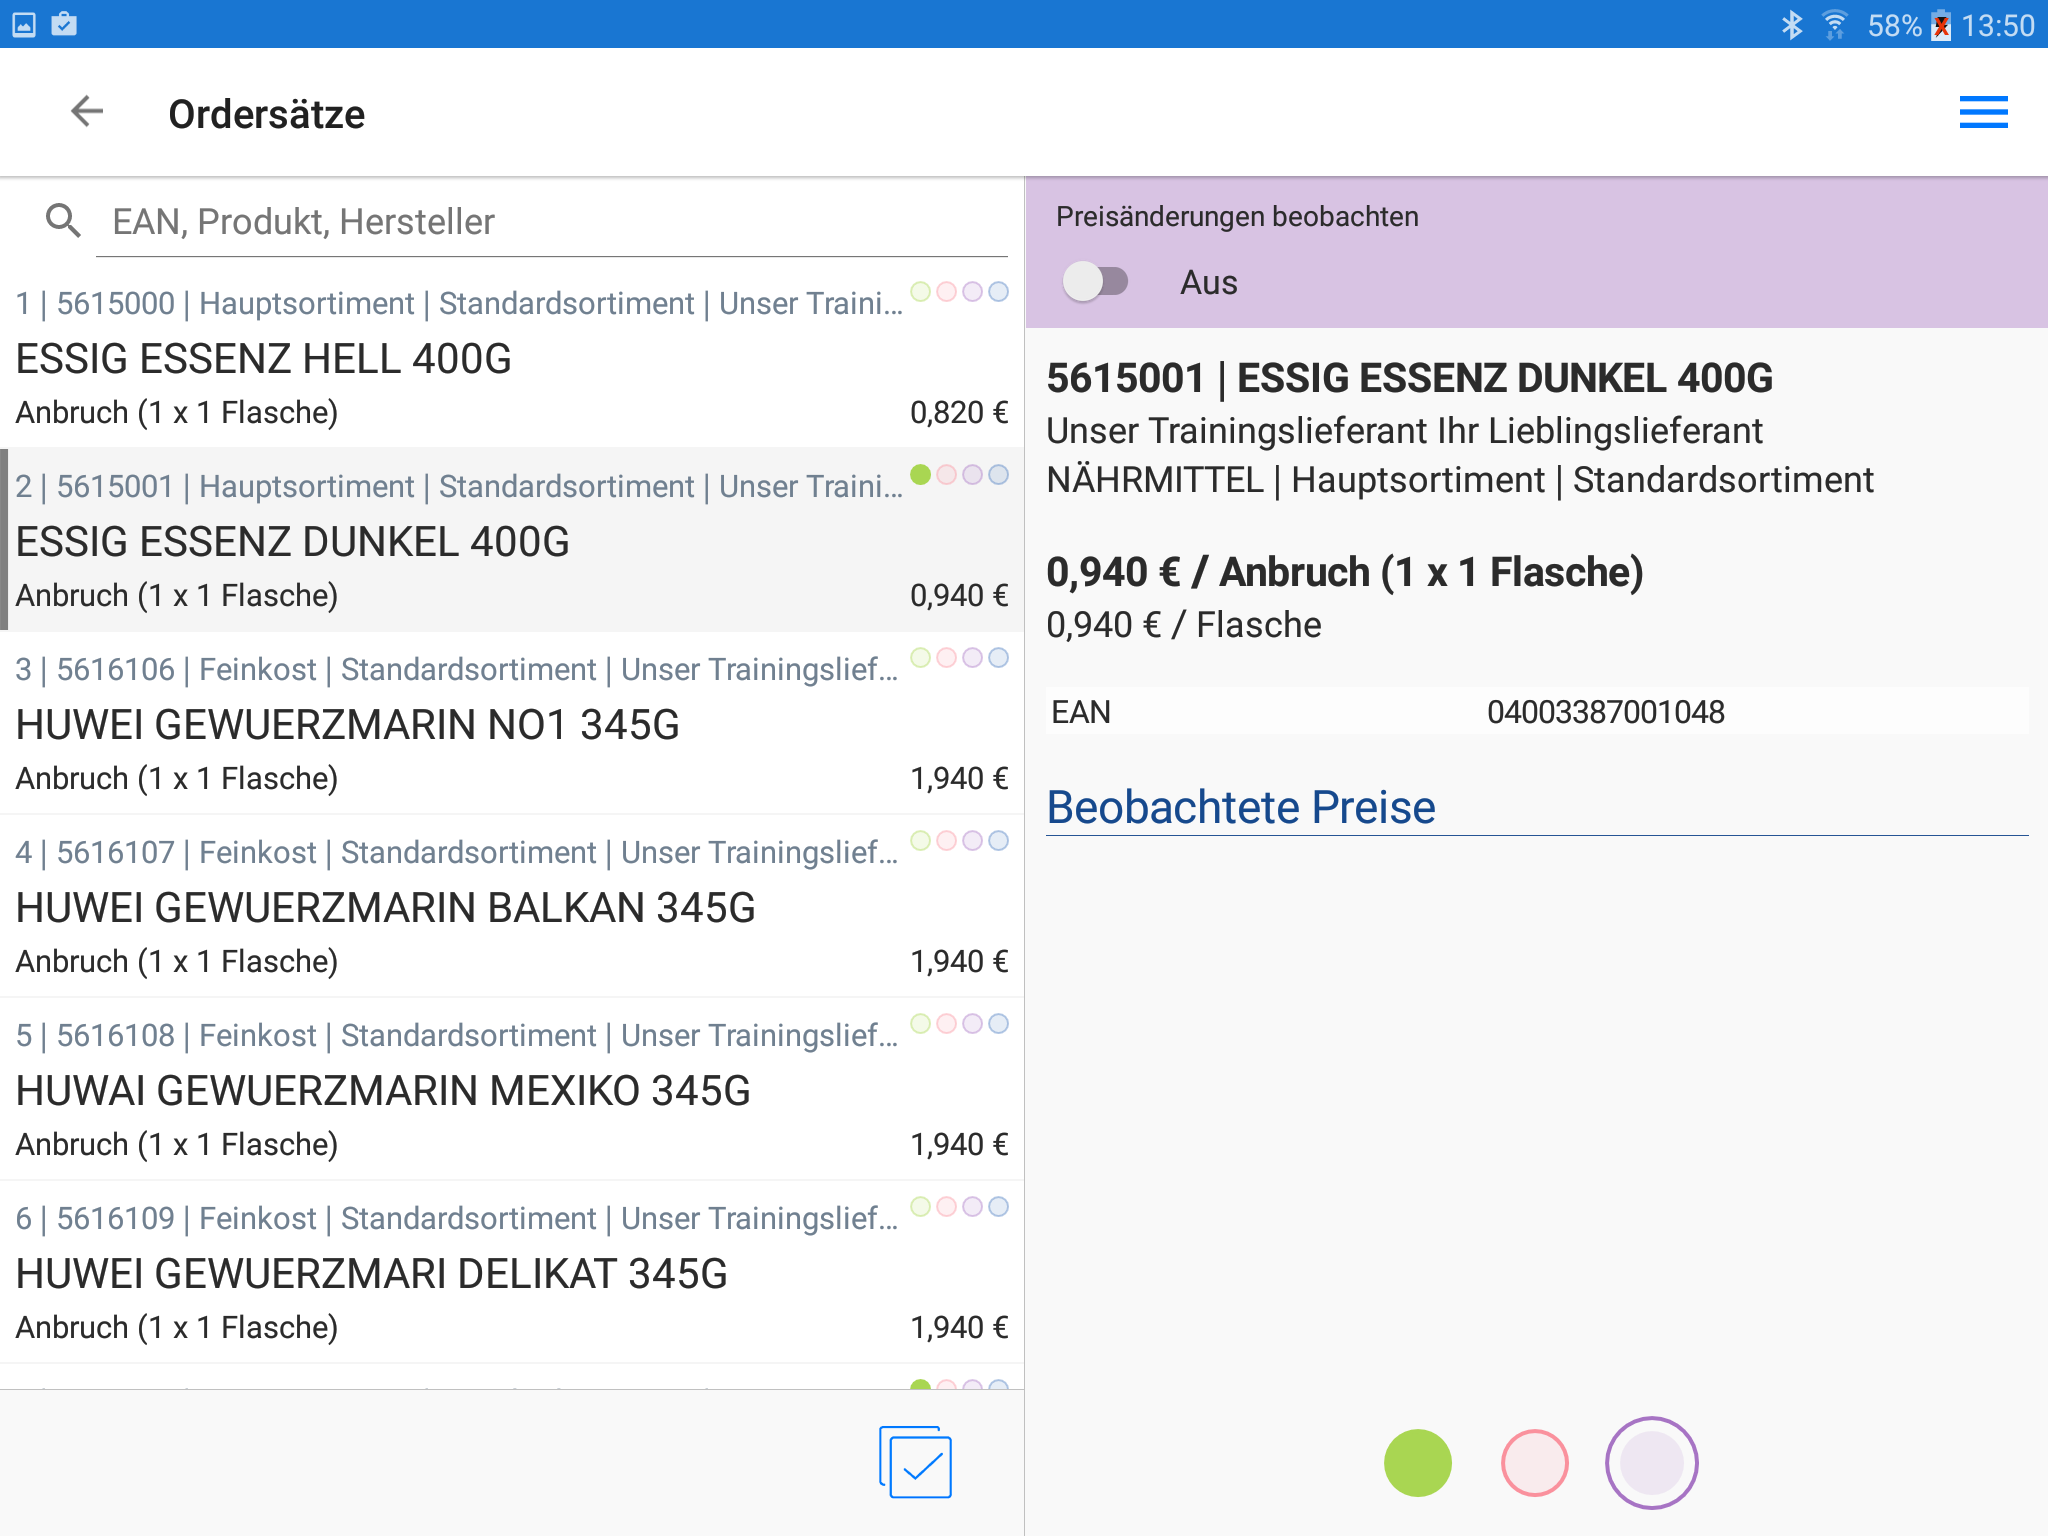Viewport: 2048px width, 1536px height.
Task: Click the EAN, Produkt, Hersteller search field
Action: (x=550, y=222)
